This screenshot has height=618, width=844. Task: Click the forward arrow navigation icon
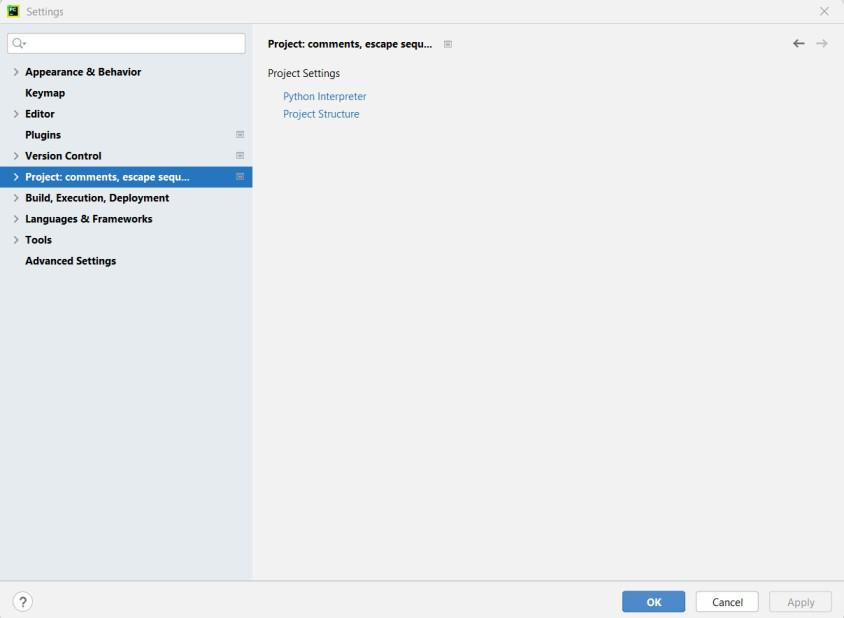[822, 44]
